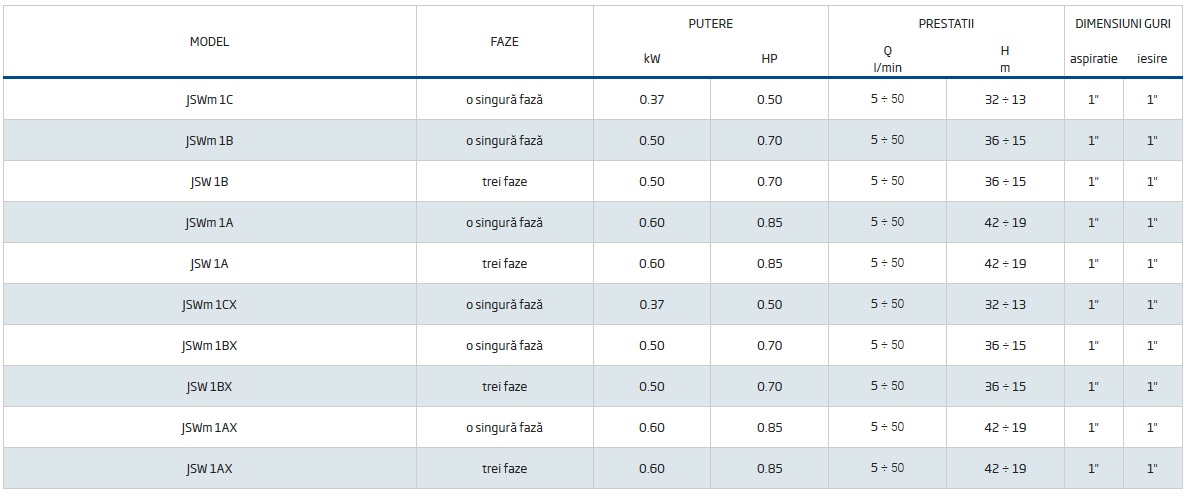Click the H m column header
1187x497 pixels.
(x=1005, y=59)
